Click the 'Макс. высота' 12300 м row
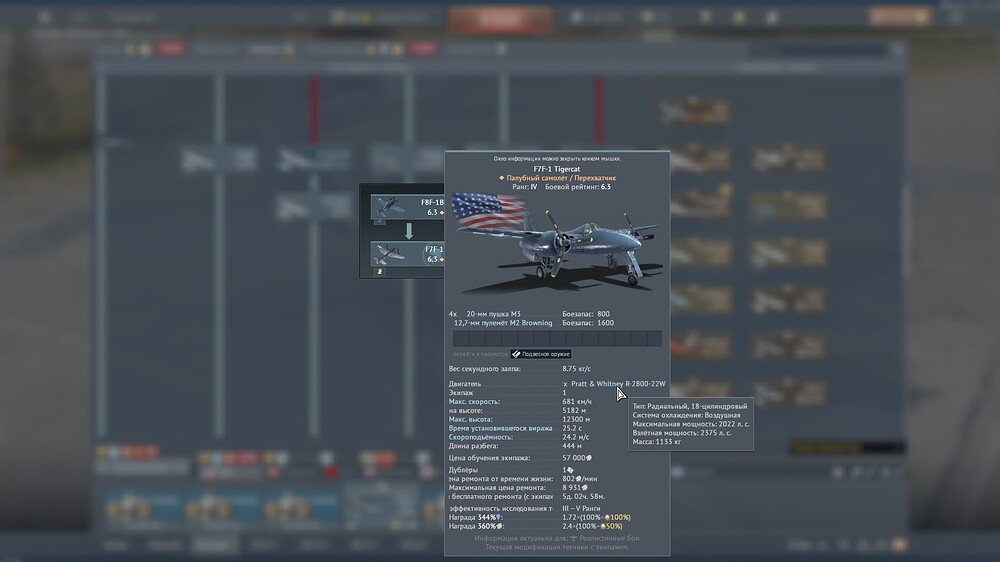Image resolution: width=1000 pixels, height=562 pixels. coord(520,420)
